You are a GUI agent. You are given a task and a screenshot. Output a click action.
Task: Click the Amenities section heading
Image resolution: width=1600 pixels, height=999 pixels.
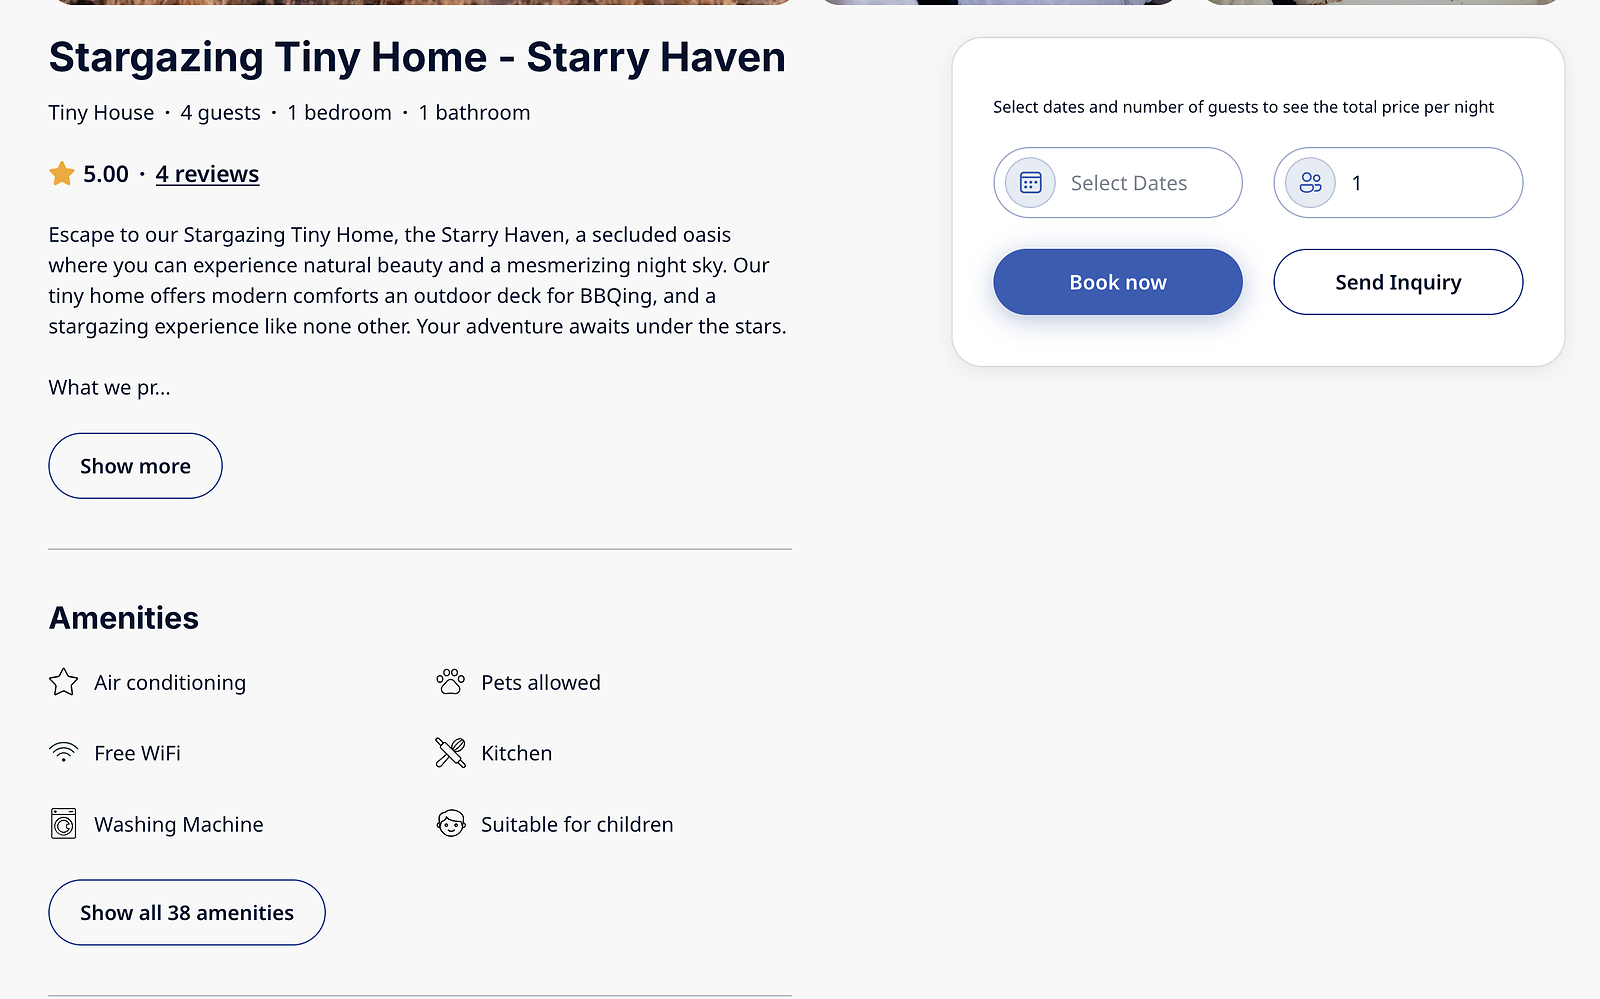click(x=124, y=618)
